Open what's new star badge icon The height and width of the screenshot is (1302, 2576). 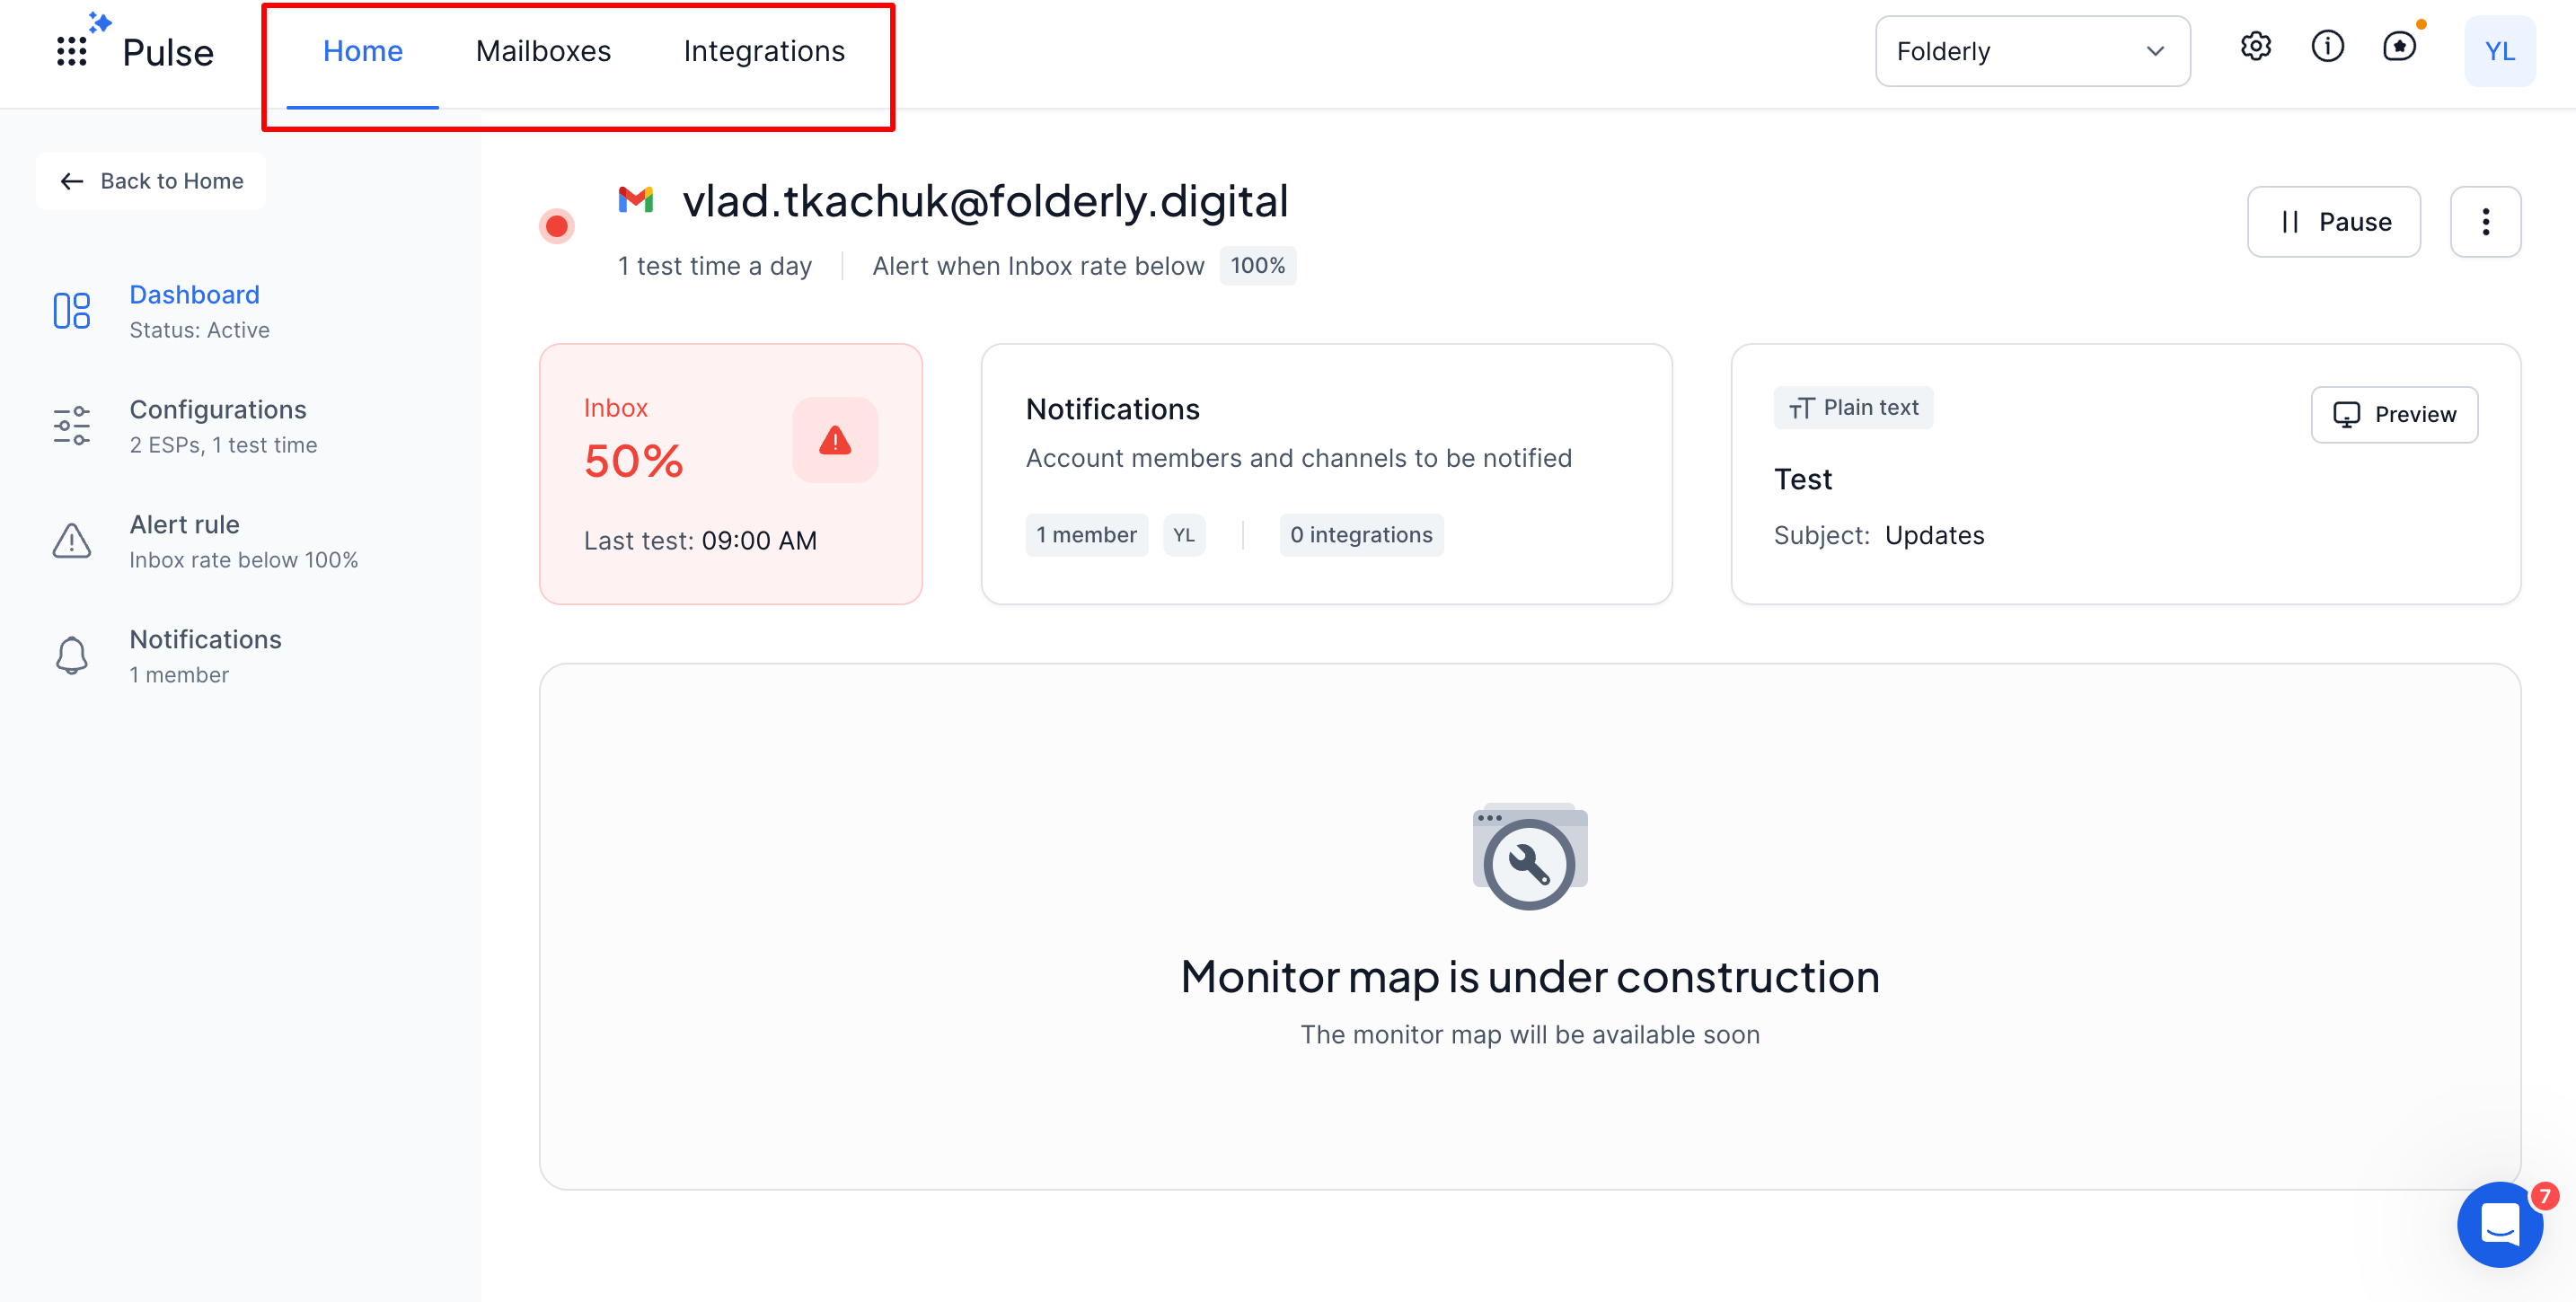tap(2399, 47)
